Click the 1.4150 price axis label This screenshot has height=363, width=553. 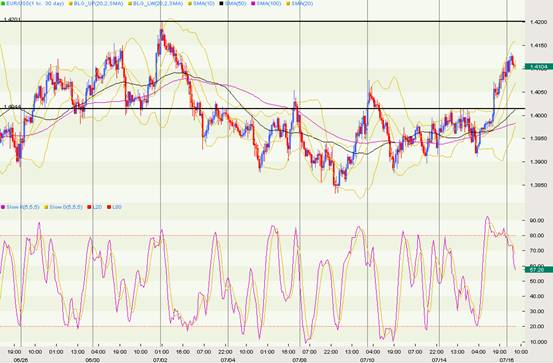tap(538, 45)
